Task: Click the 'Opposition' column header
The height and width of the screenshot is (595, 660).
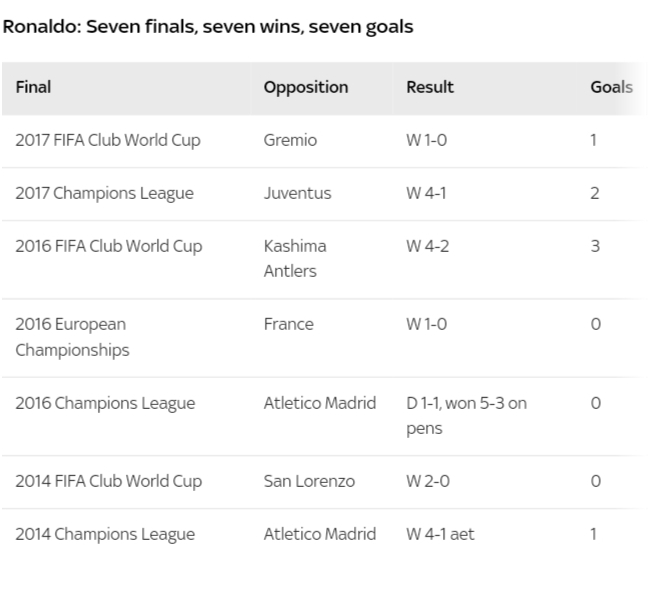Action: [306, 88]
